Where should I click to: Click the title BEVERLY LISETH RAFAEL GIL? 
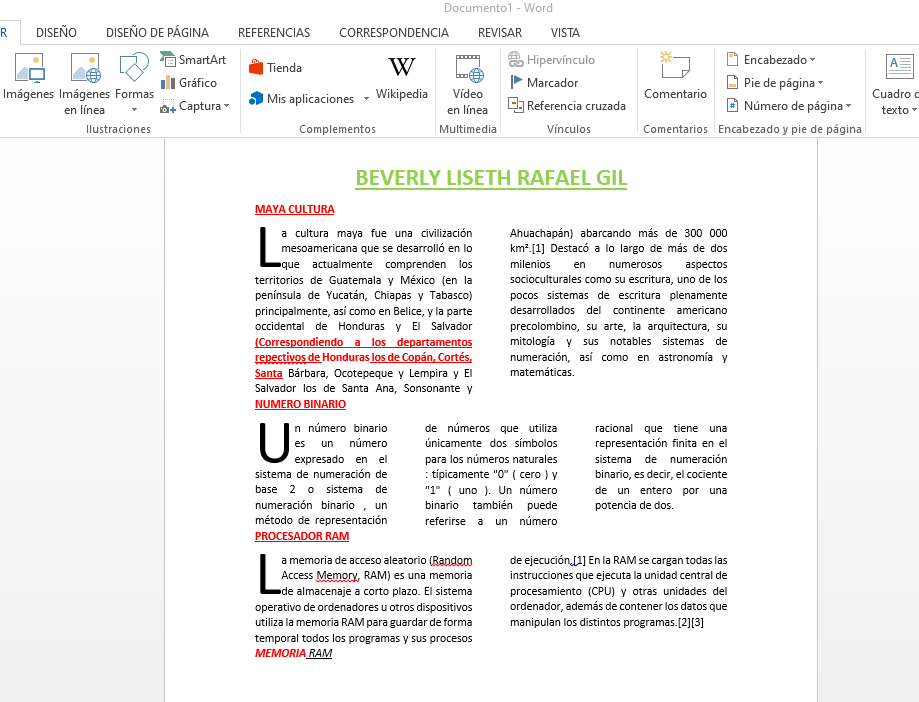491,178
